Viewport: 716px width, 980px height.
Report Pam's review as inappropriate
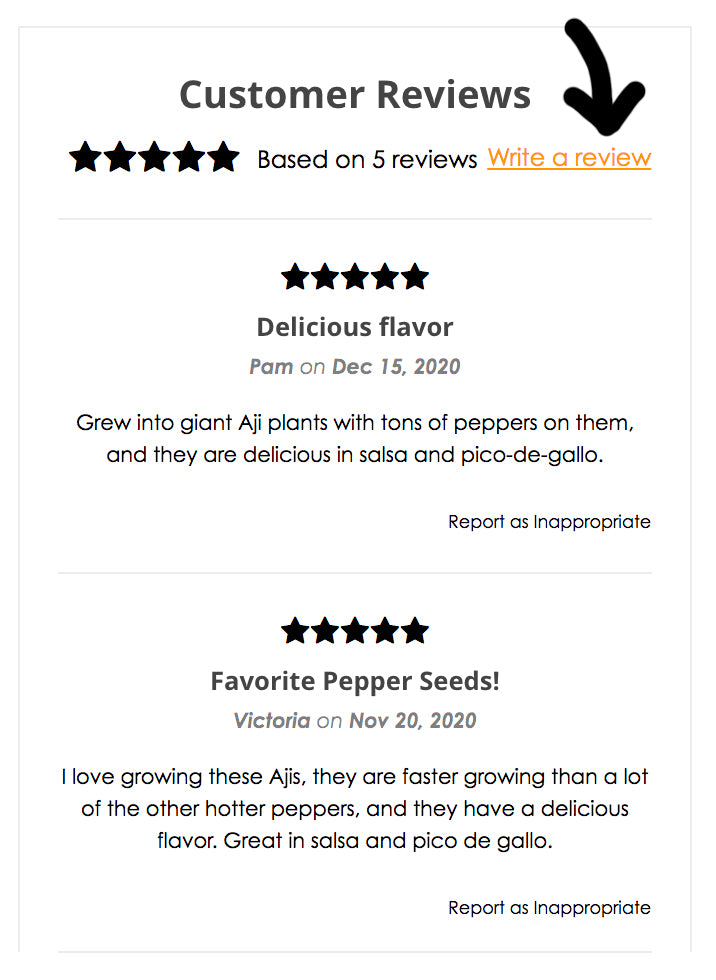549,522
